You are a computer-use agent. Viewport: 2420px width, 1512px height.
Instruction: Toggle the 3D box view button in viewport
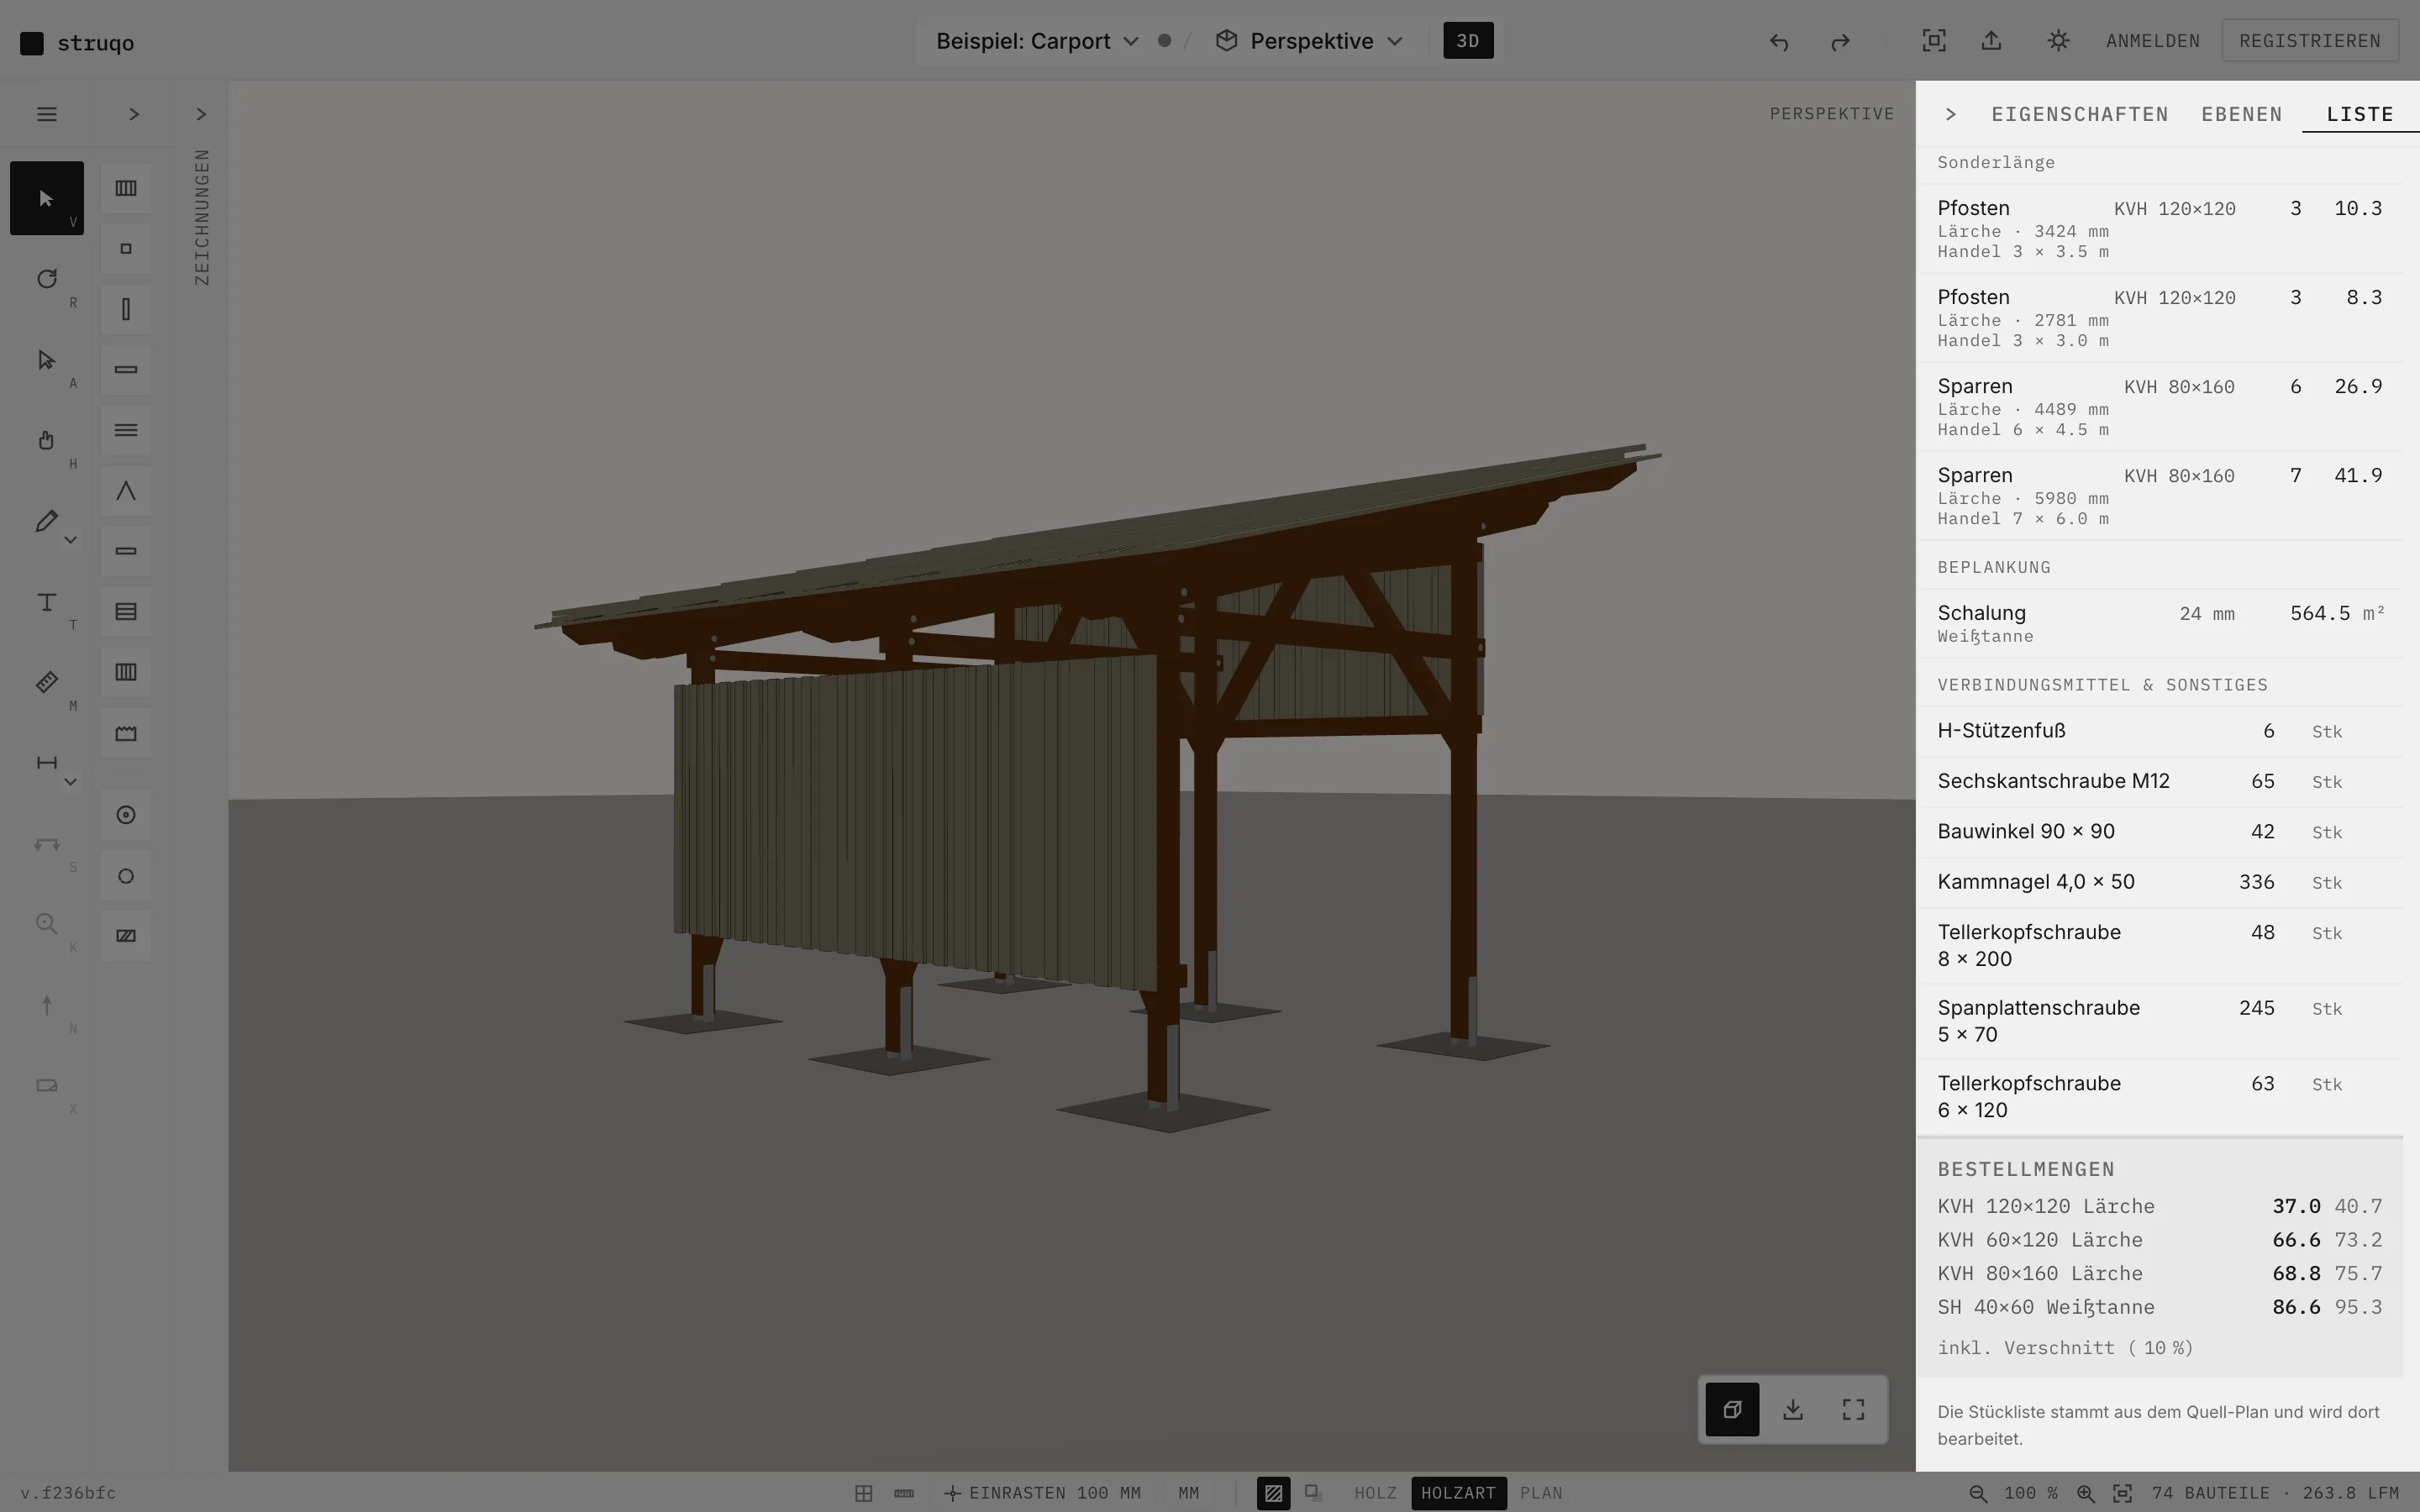(x=1732, y=1409)
